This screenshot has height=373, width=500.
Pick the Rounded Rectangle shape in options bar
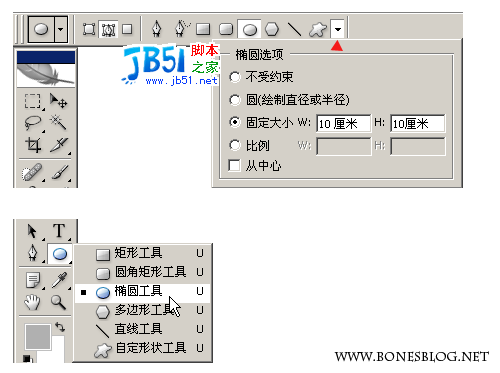coord(226,29)
